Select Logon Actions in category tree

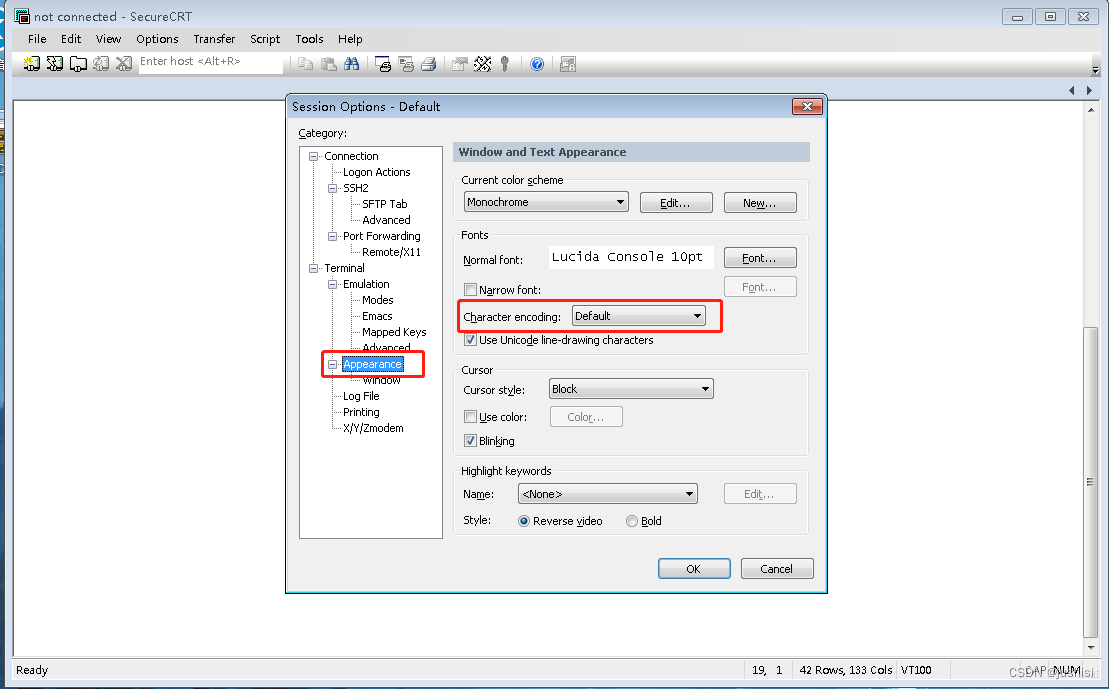(x=376, y=172)
